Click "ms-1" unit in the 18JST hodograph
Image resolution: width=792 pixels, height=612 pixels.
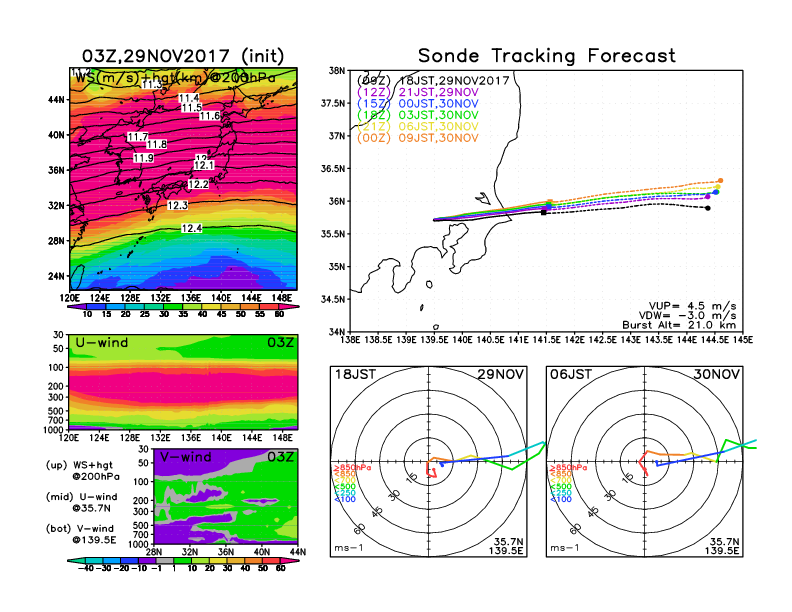349,548
